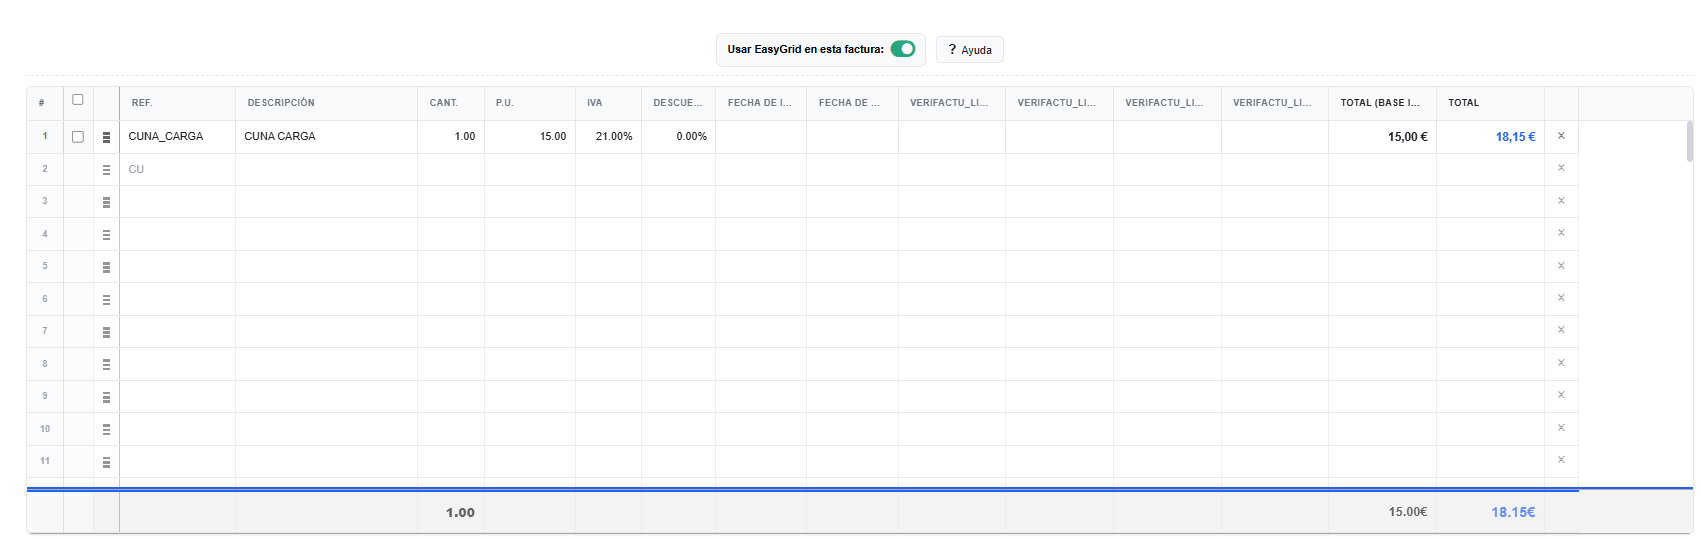The width and height of the screenshot is (1701, 539).
Task: Click the drag handle of row 6
Action: [106, 300]
